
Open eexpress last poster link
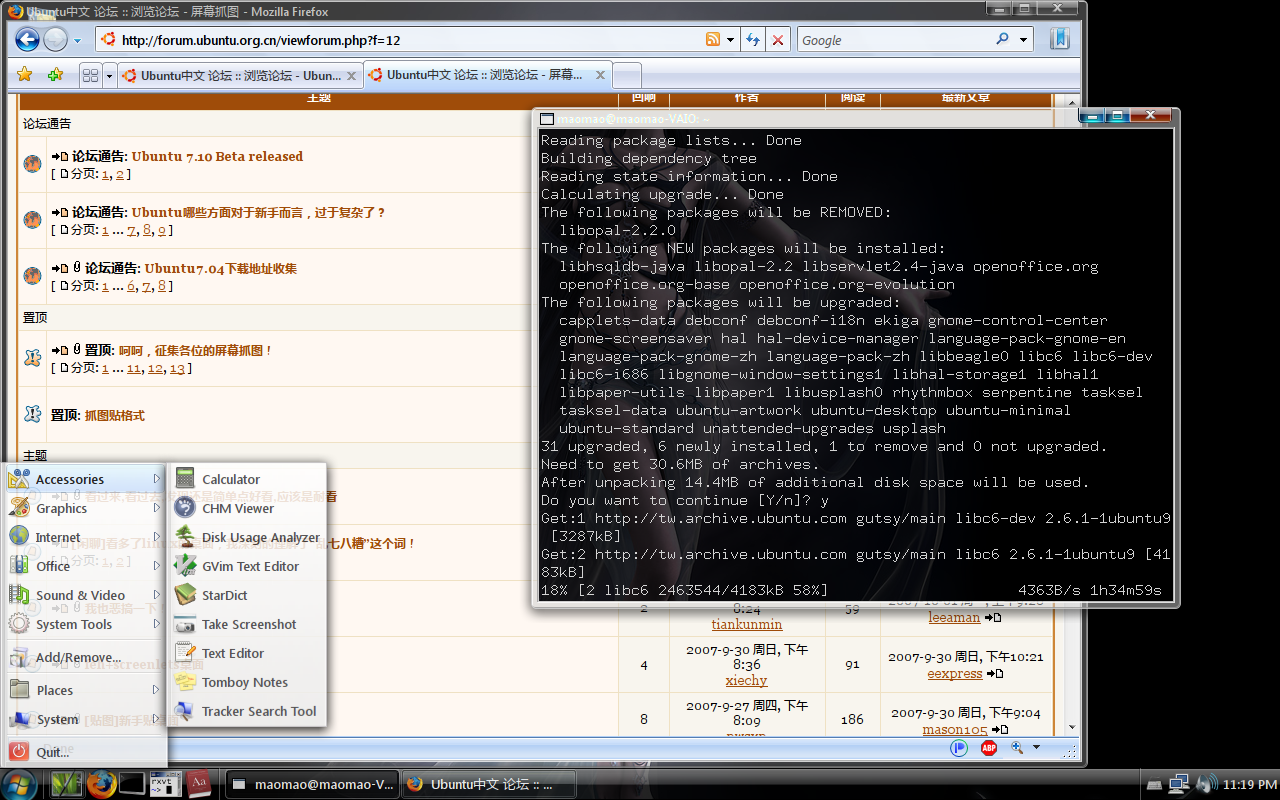click(955, 673)
